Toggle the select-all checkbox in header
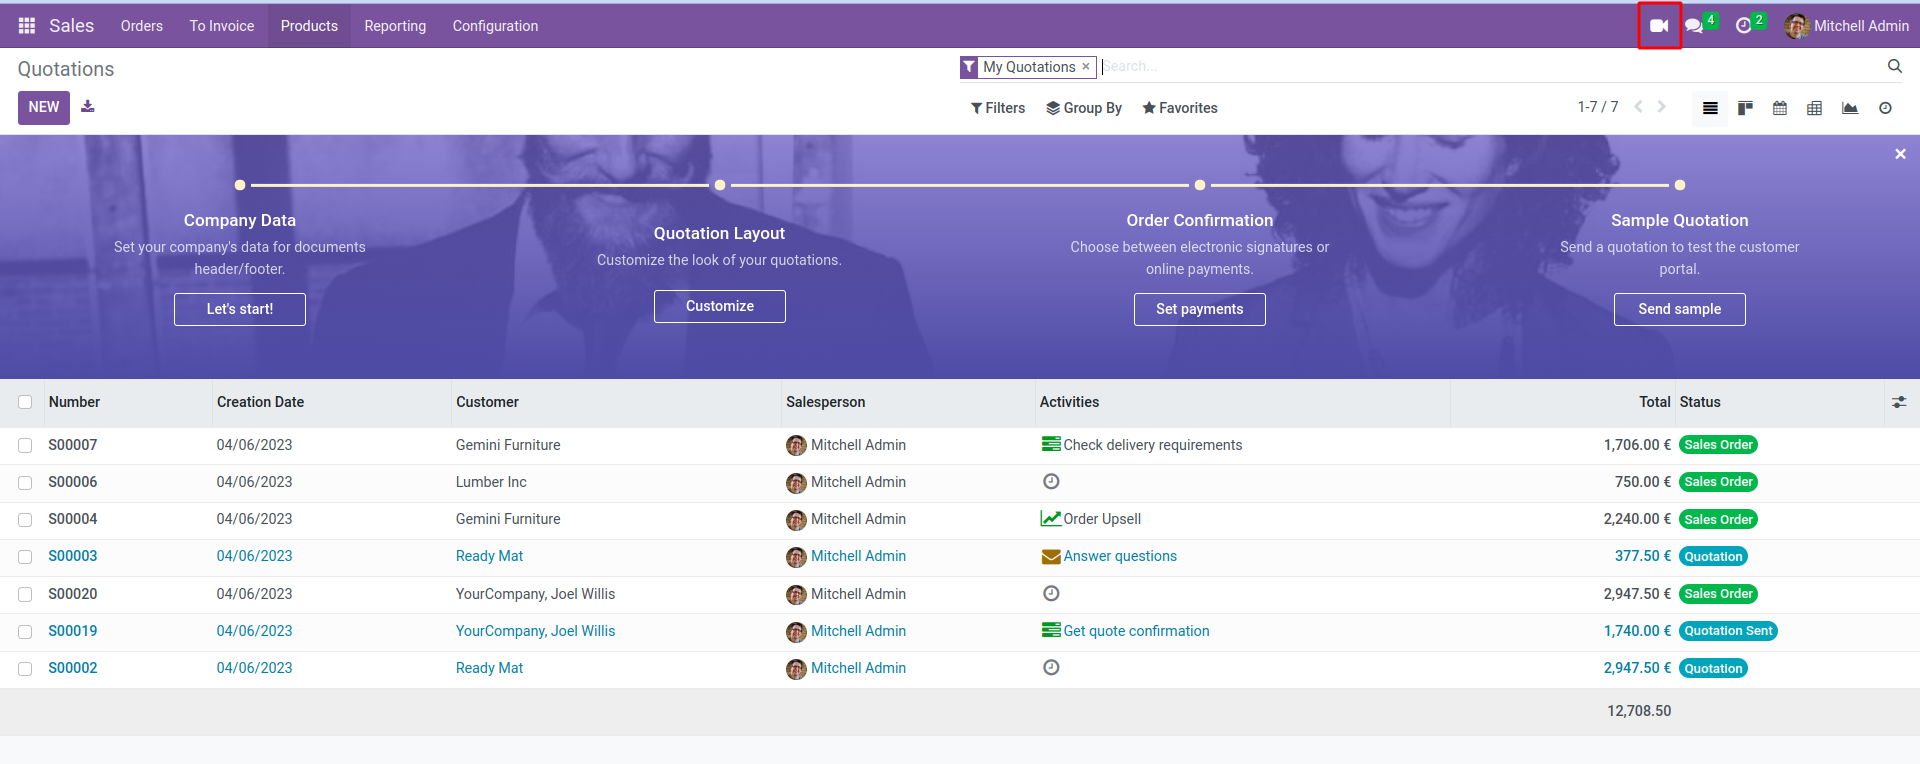The image size is (1920, 764). [25, 402]
